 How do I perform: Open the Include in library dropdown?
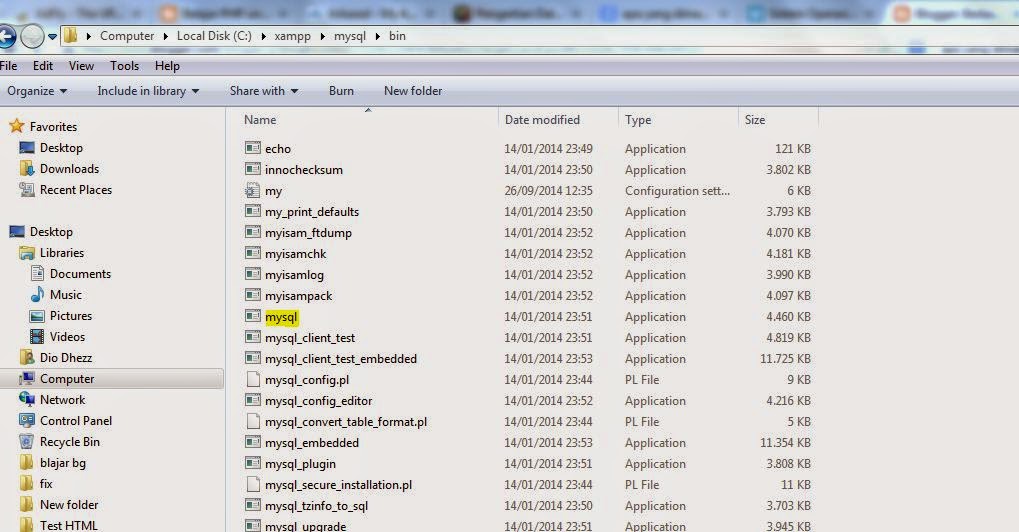[148, 91]
